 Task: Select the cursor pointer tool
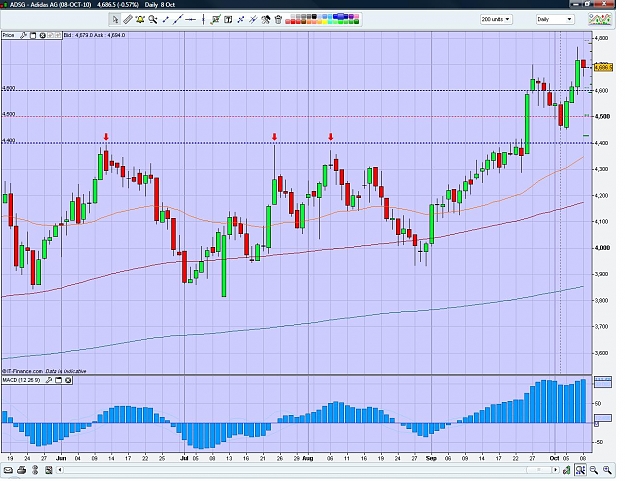115,19
